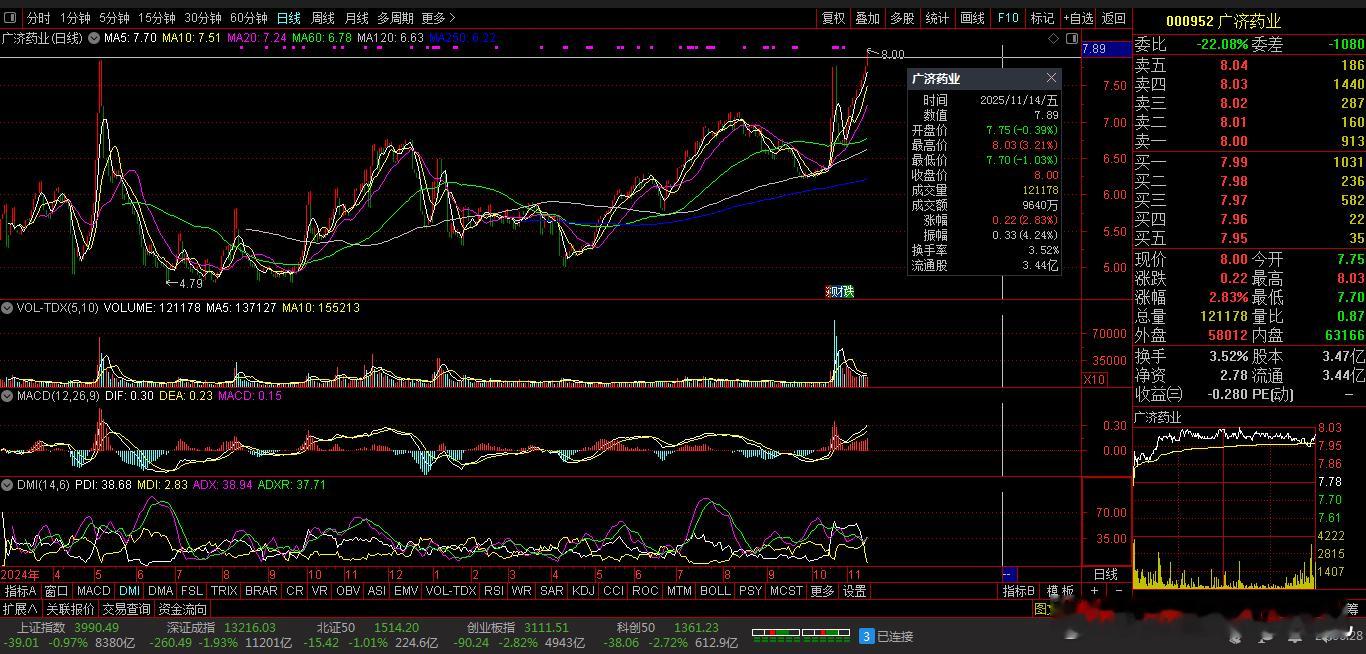Click the diamond marker icon above the chart

click(1053, 38)
